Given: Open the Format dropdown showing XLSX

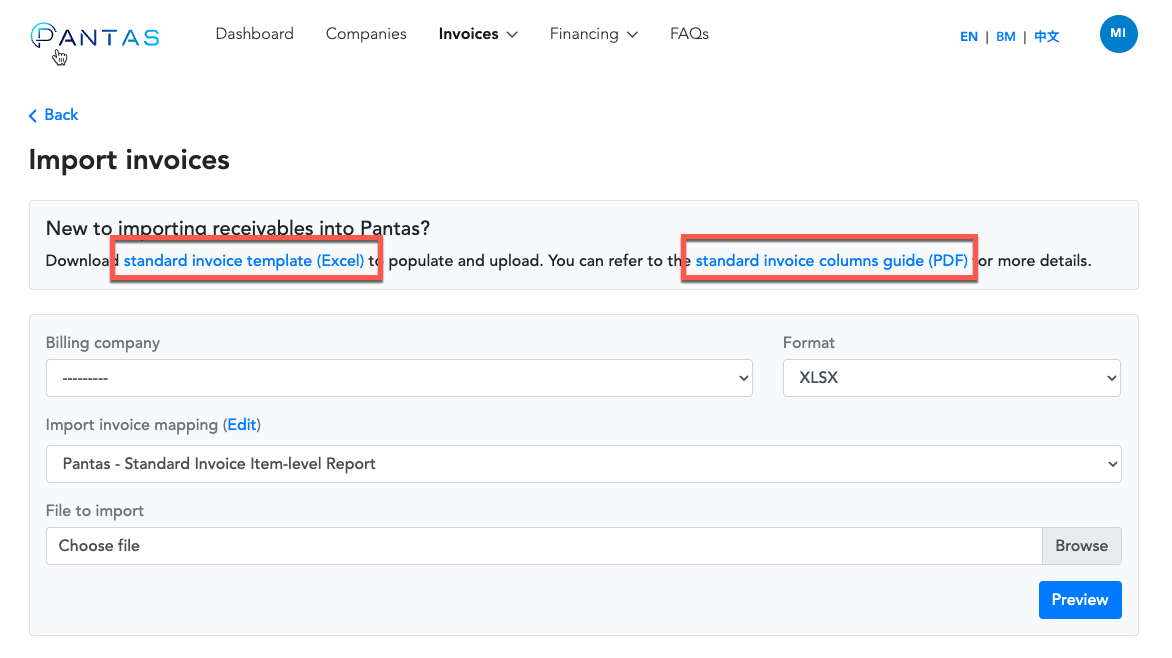Looking at the screenshot, I should (952, 378).
